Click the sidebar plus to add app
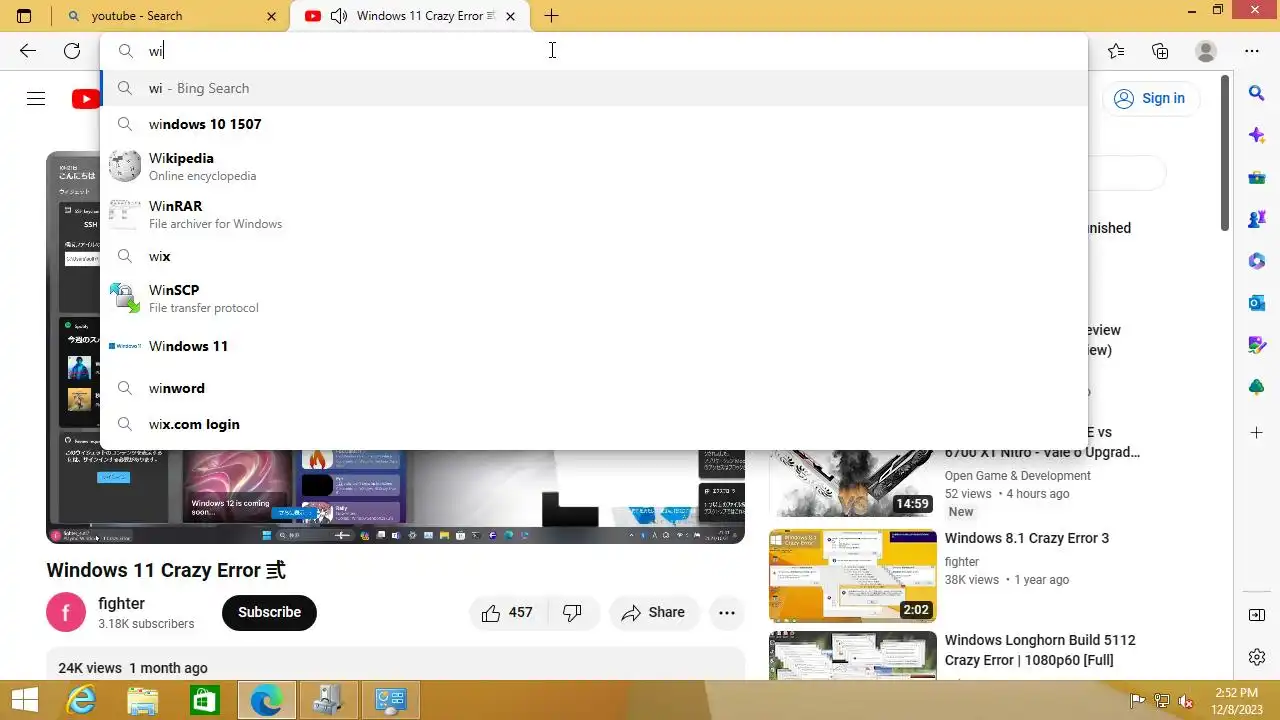 coord(1257,432)
